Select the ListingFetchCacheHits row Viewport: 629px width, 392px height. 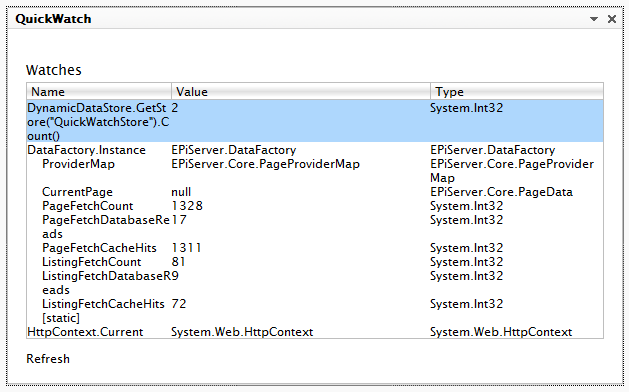coord(315,304)
